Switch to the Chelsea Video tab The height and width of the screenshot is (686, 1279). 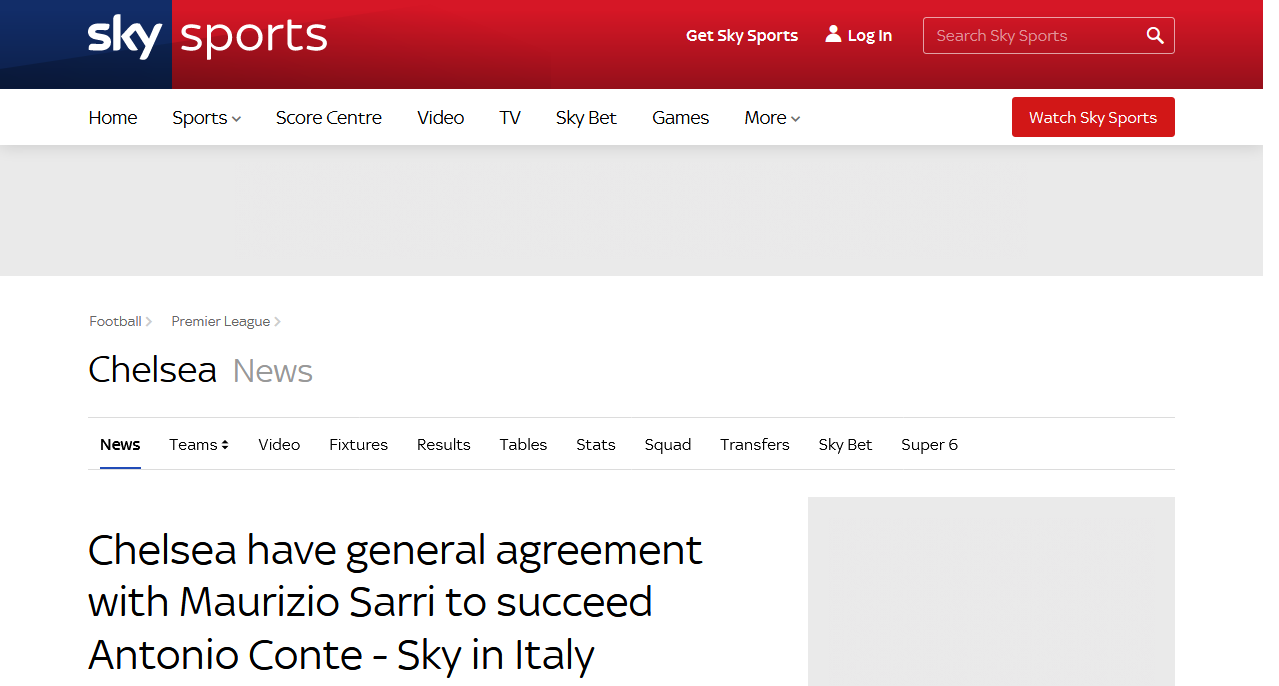[279, 444]
